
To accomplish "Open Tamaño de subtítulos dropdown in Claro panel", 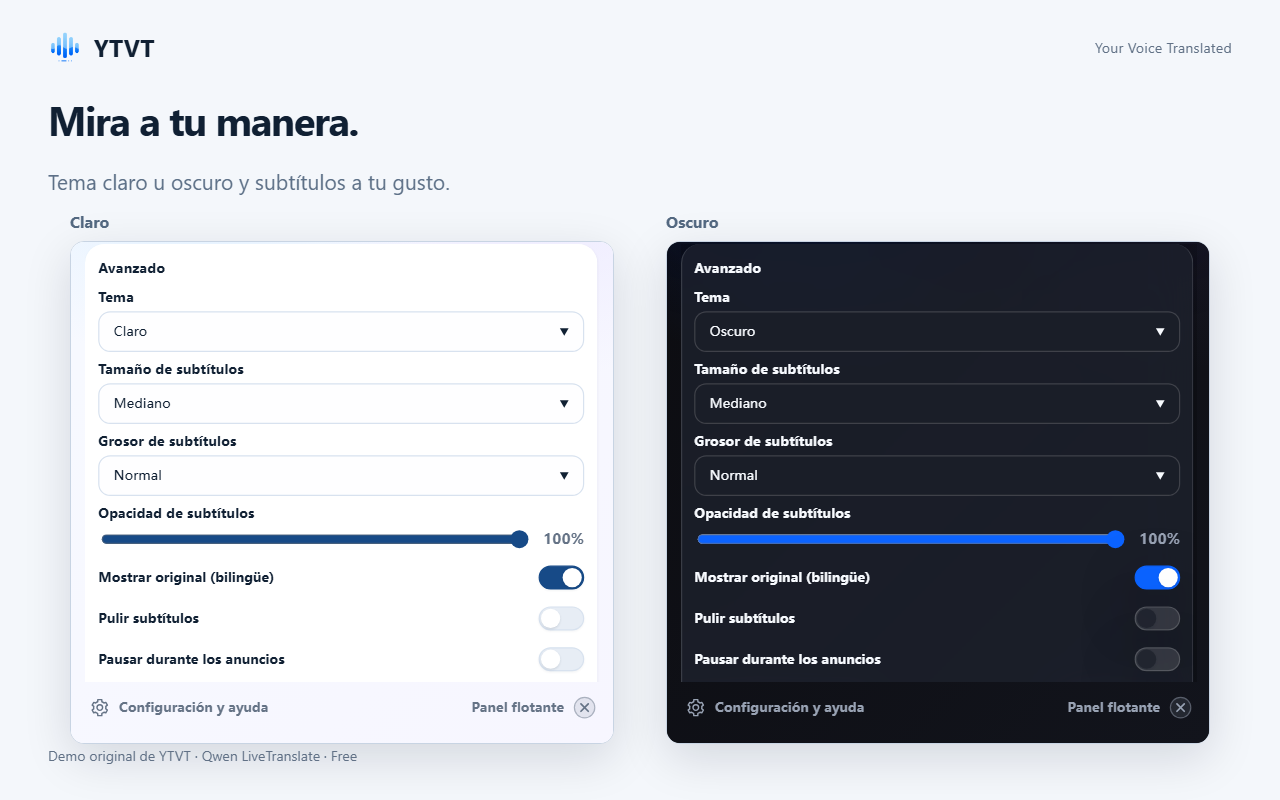I will [341, 403].
